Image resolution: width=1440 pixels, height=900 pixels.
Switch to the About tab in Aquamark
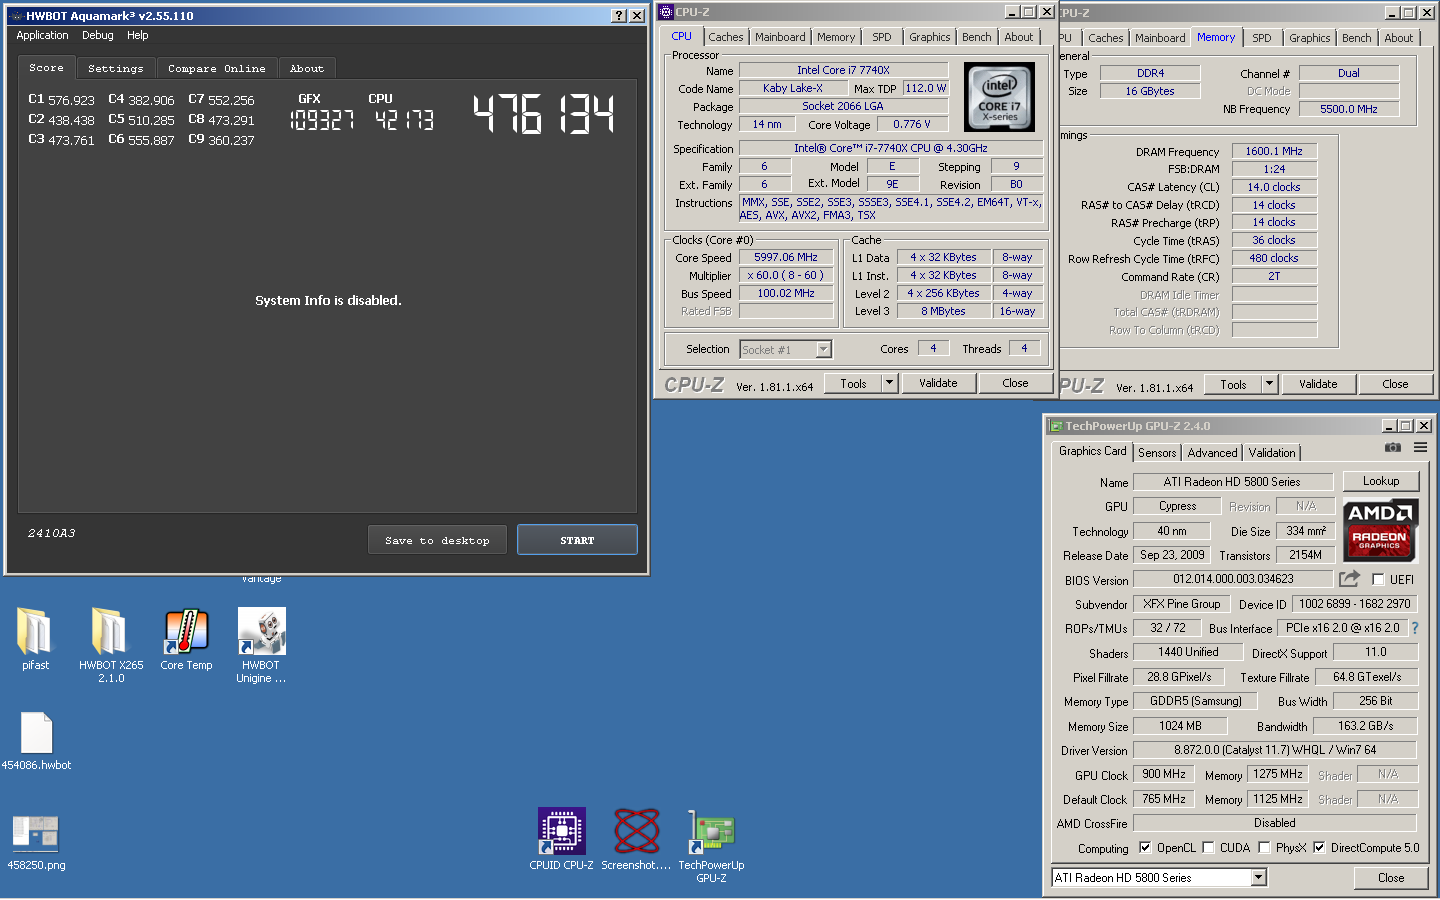tap(307, 68)
